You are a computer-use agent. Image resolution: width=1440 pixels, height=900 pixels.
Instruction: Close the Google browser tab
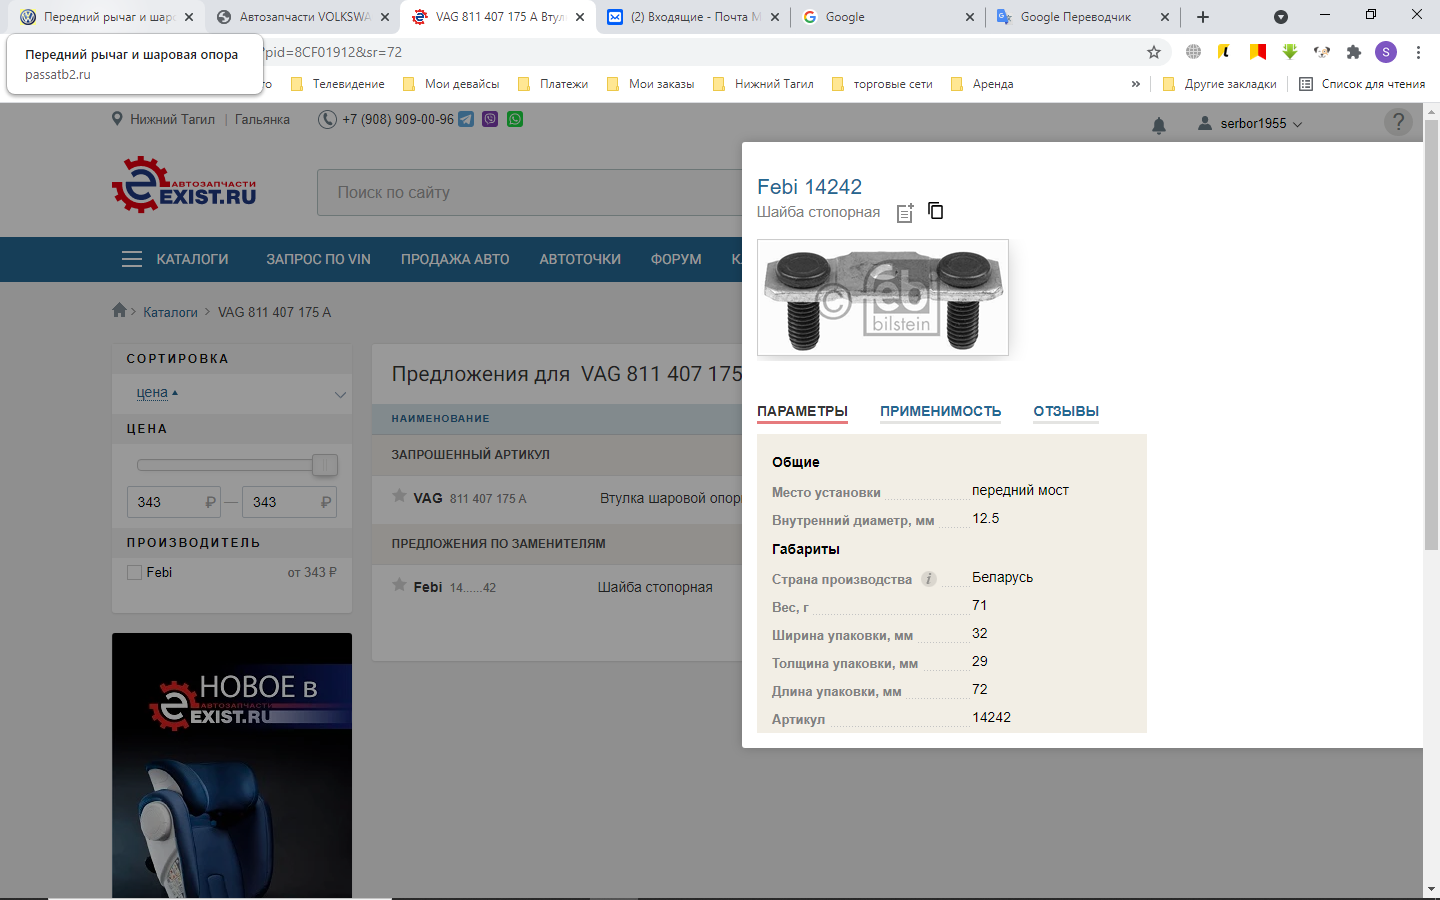969,17
